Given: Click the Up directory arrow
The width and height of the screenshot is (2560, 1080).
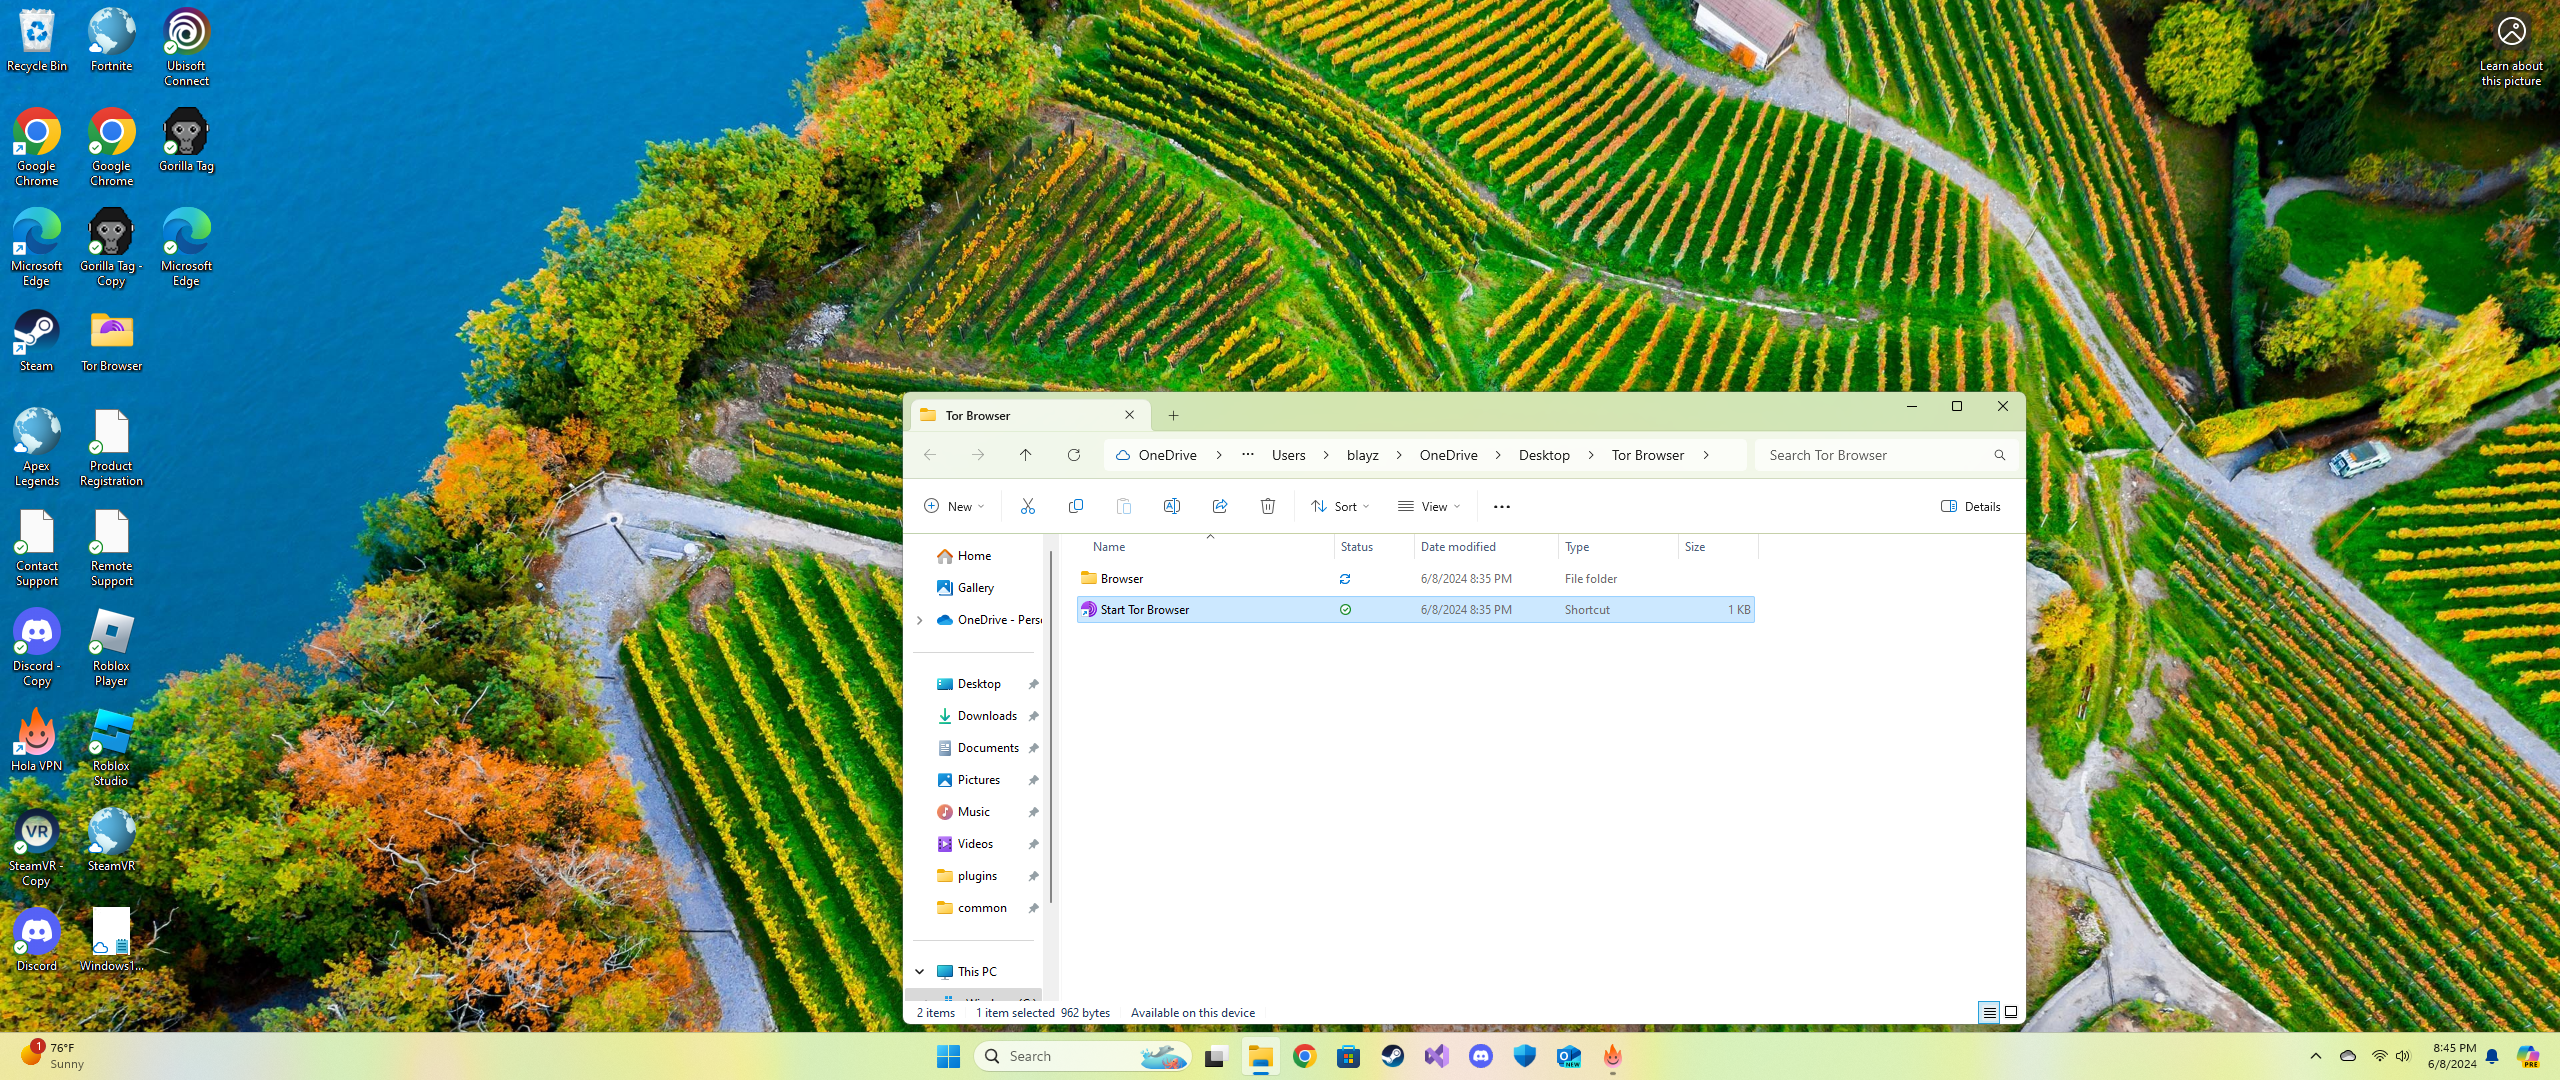Looking at the screenshot, I should 1025,455.
